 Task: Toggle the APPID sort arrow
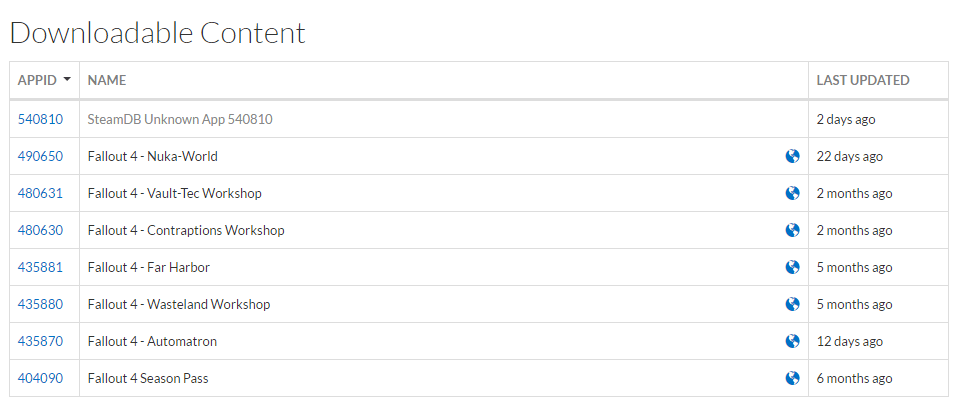tap(67, 80)
